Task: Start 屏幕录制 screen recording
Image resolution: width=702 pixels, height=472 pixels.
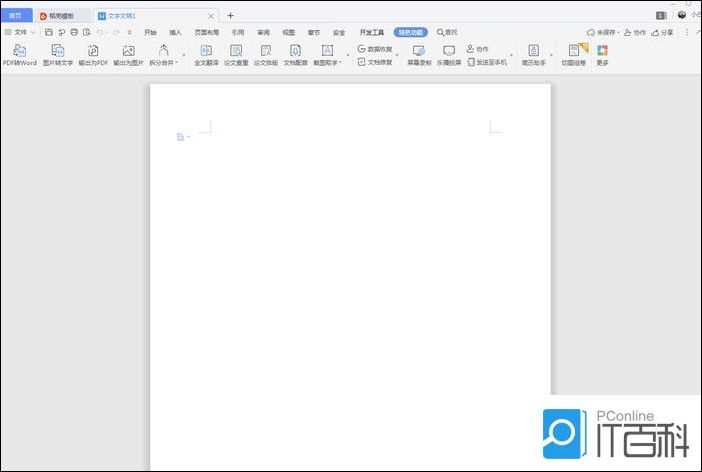Action: point(419,54)
